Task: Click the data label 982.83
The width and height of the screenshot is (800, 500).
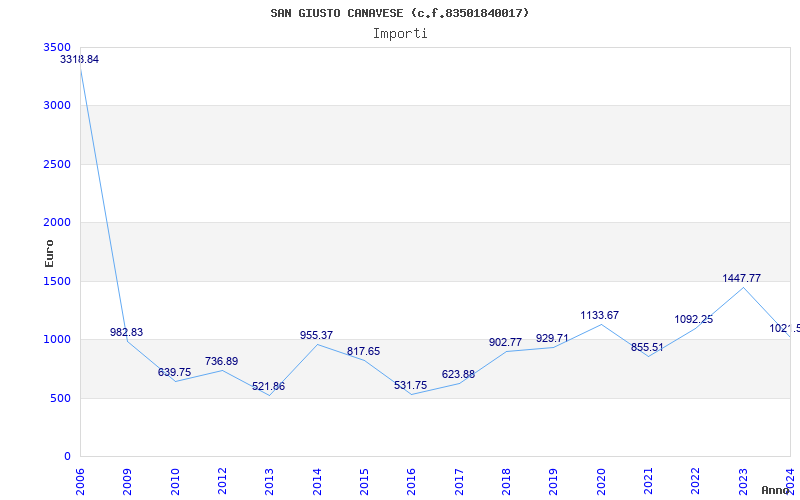Action: [127, 332]
